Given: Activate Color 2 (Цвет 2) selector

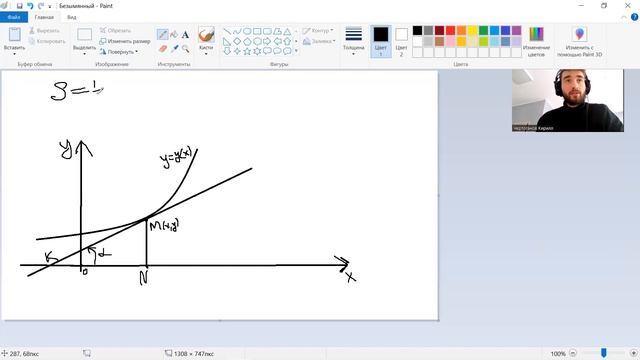Looking at the screenshot, I should [x=401, y=41].
